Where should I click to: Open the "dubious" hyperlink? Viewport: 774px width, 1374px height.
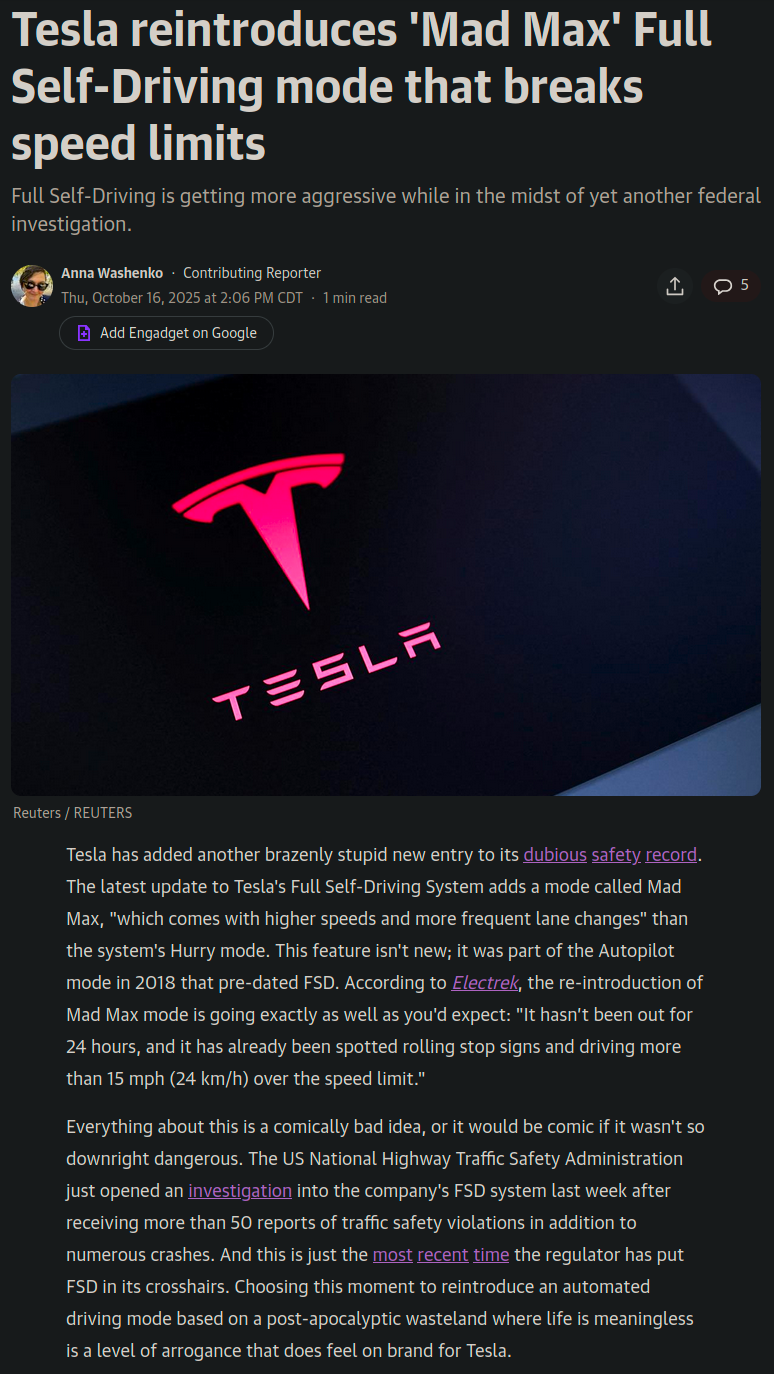pos(555,855)
